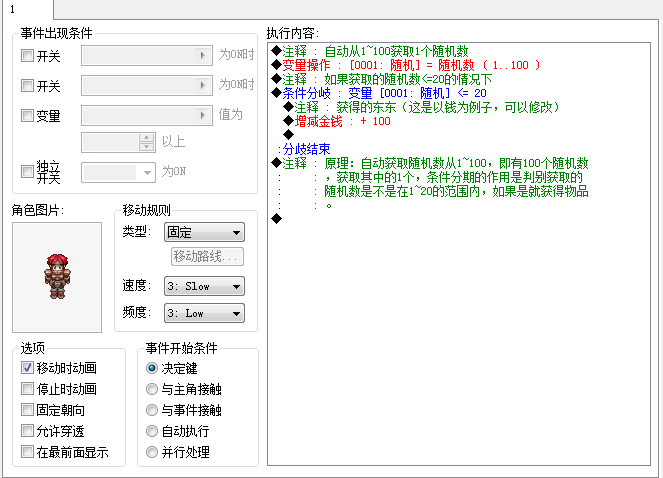Tick the 独立开关 condition checkbox
This screenshot has width=663, height=478.
click(27, 171)
